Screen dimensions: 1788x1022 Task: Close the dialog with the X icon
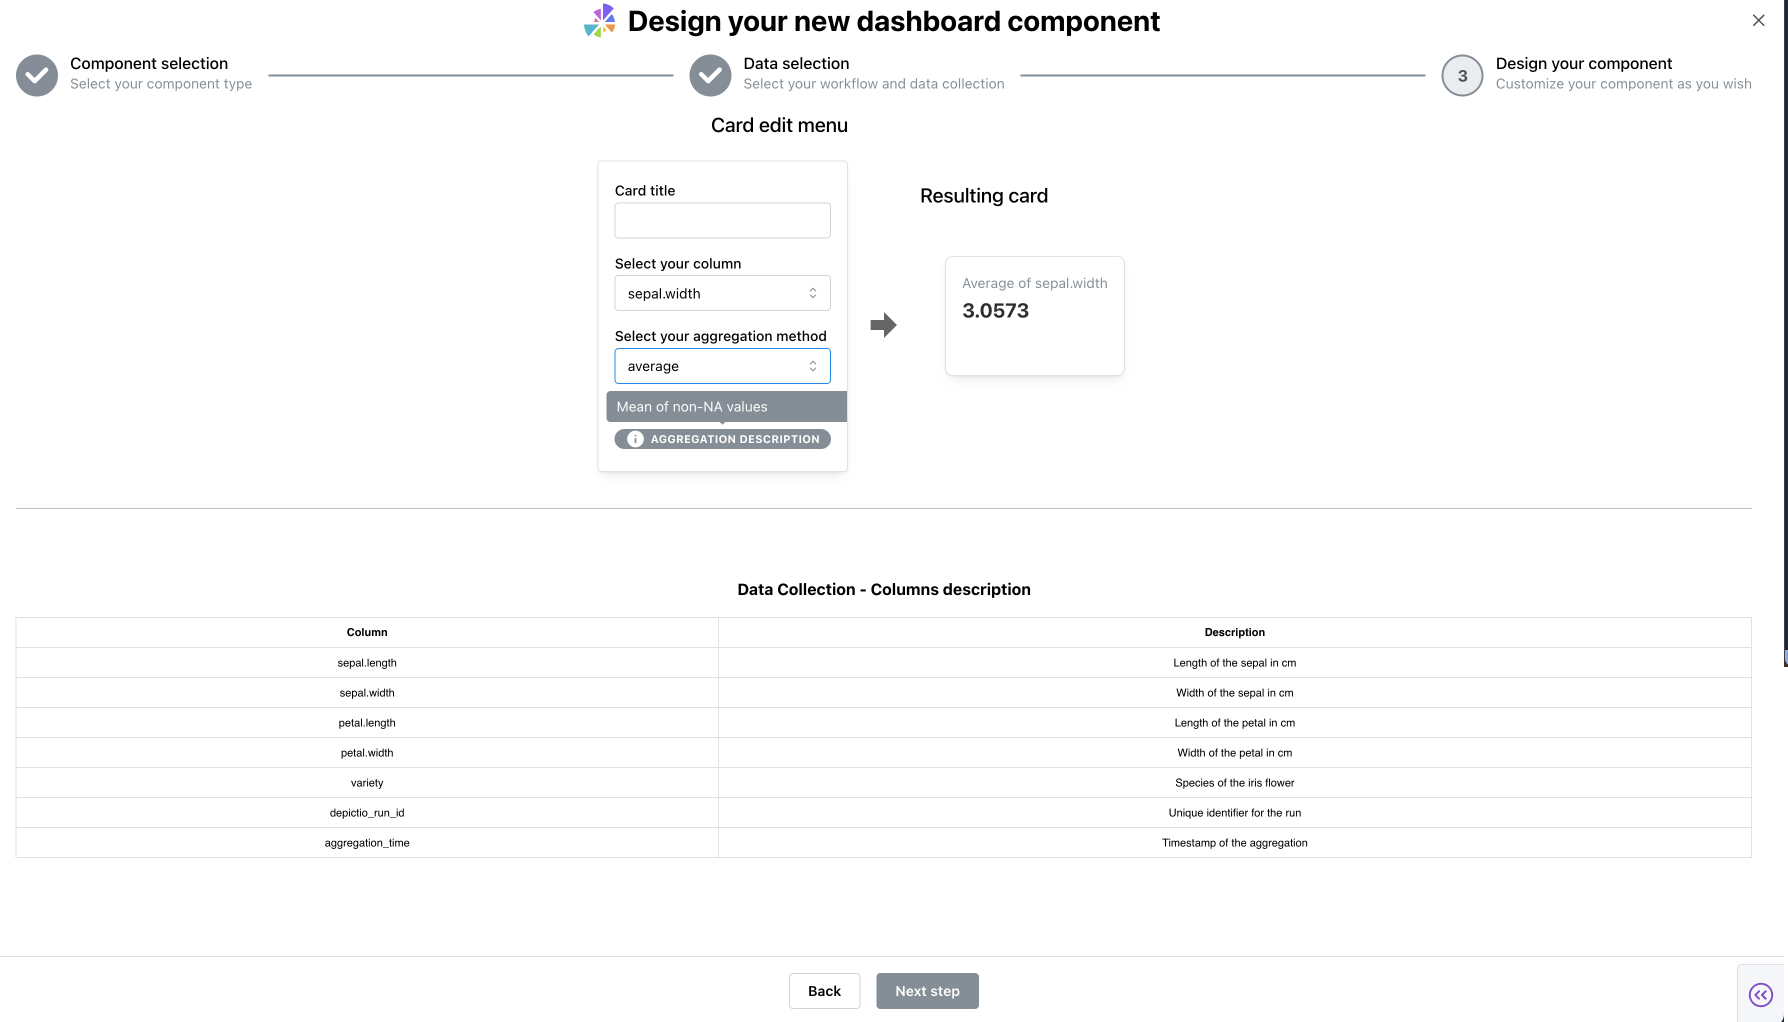pos(1758,20)
